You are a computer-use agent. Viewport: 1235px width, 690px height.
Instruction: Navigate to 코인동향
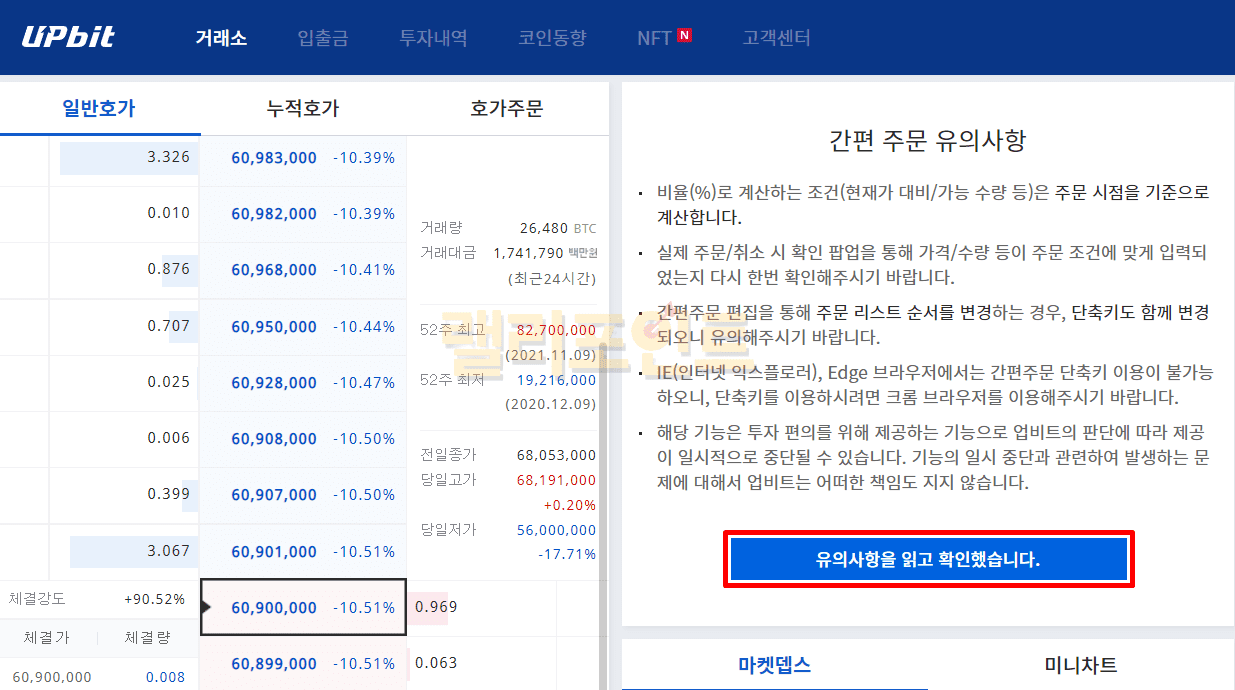[552, 38]
